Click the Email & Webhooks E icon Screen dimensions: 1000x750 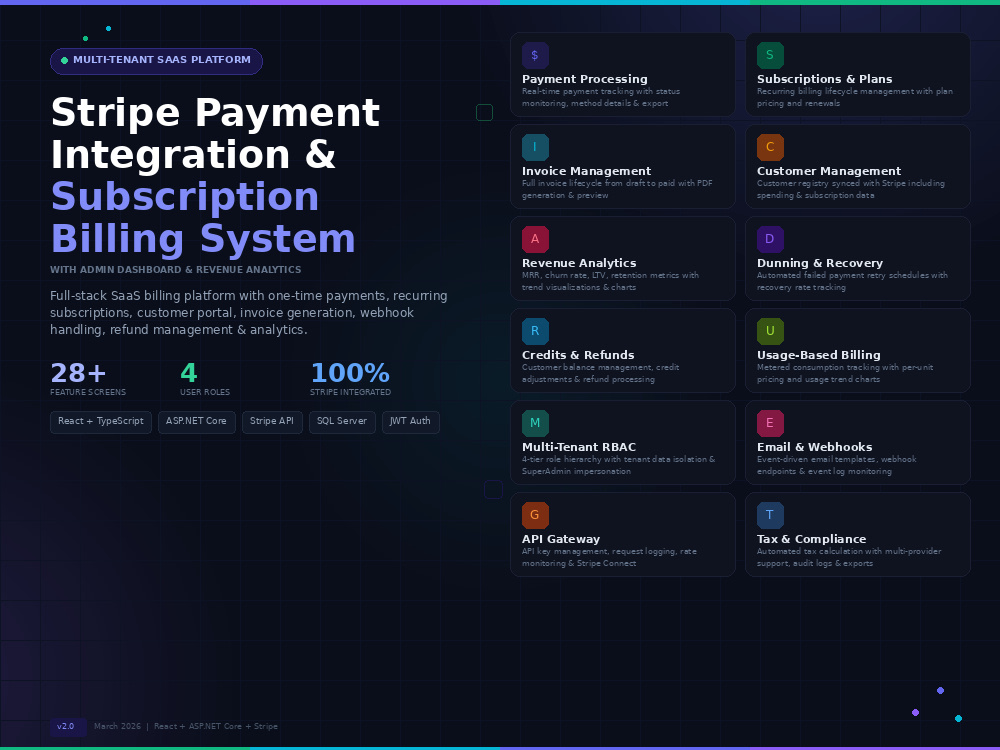pyautogui.click(x=770, y=423)
